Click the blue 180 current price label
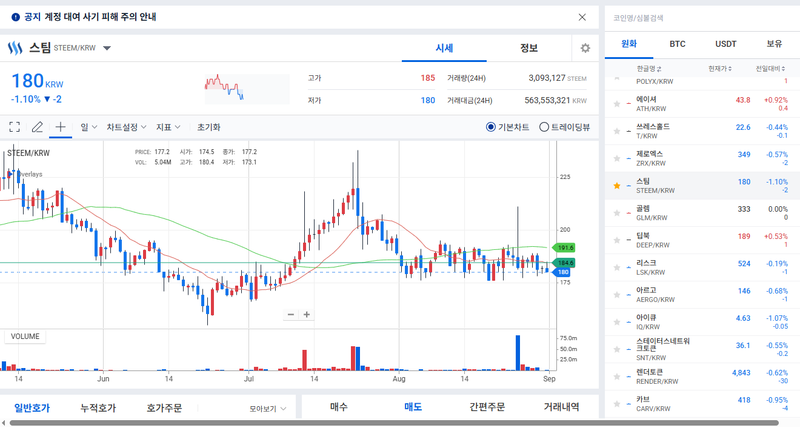The image size is (800, 427). click(x=562, y=272)
